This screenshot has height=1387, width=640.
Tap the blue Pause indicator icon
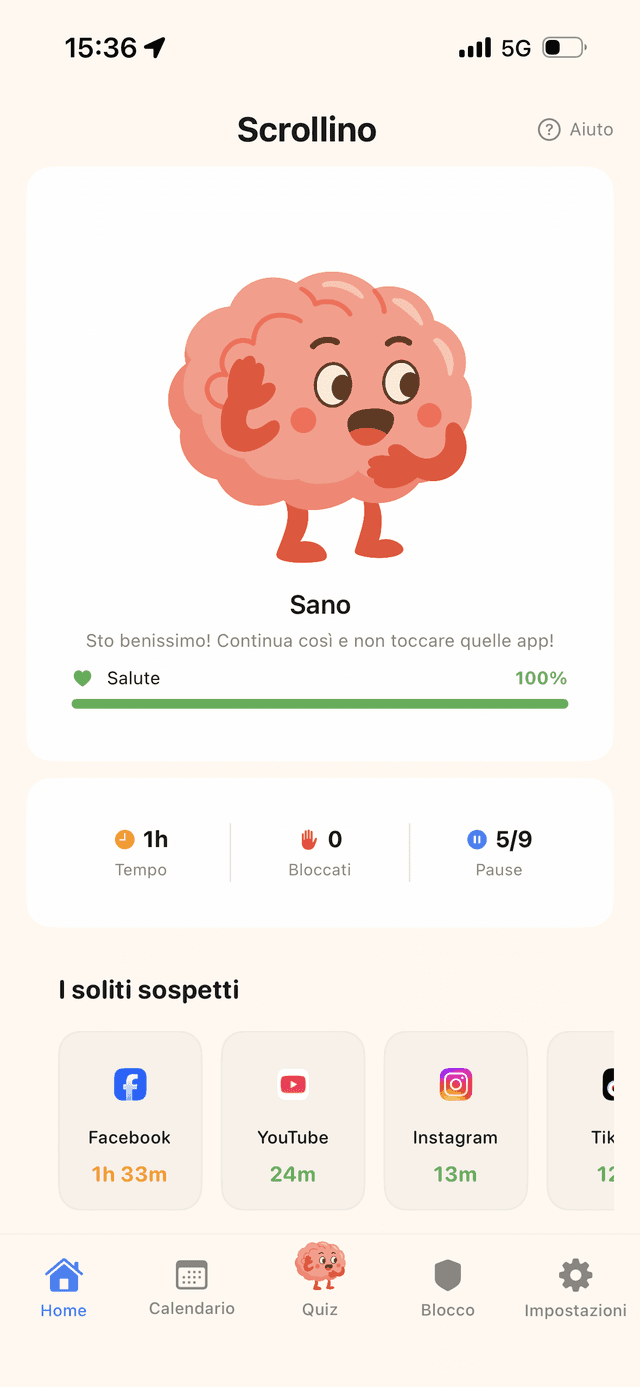point(477,839)
